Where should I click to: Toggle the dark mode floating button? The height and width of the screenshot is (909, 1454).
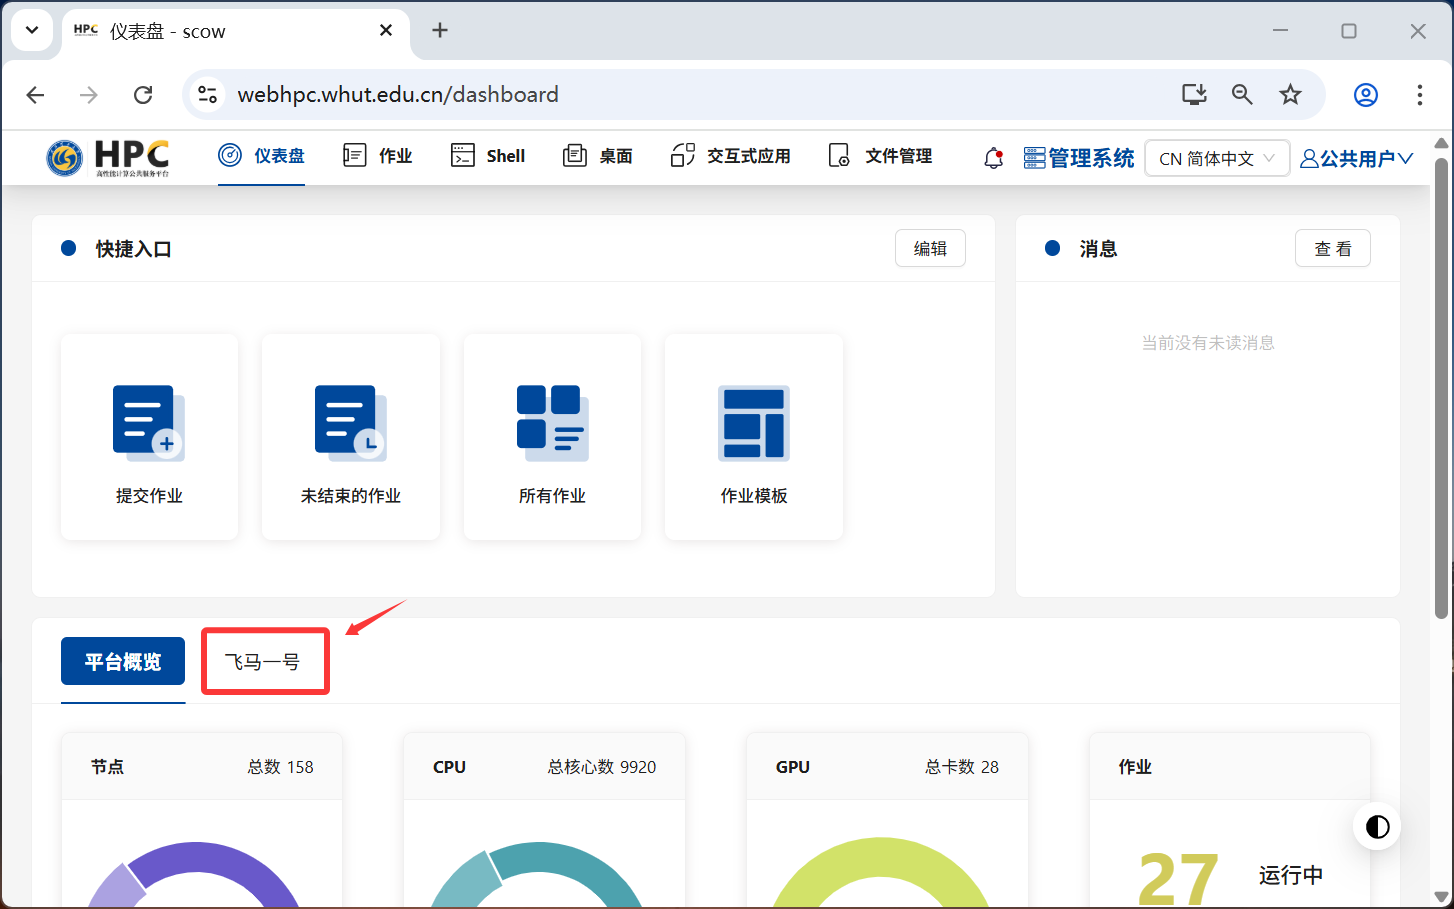pyautogui.click(x=1377, y=827)
